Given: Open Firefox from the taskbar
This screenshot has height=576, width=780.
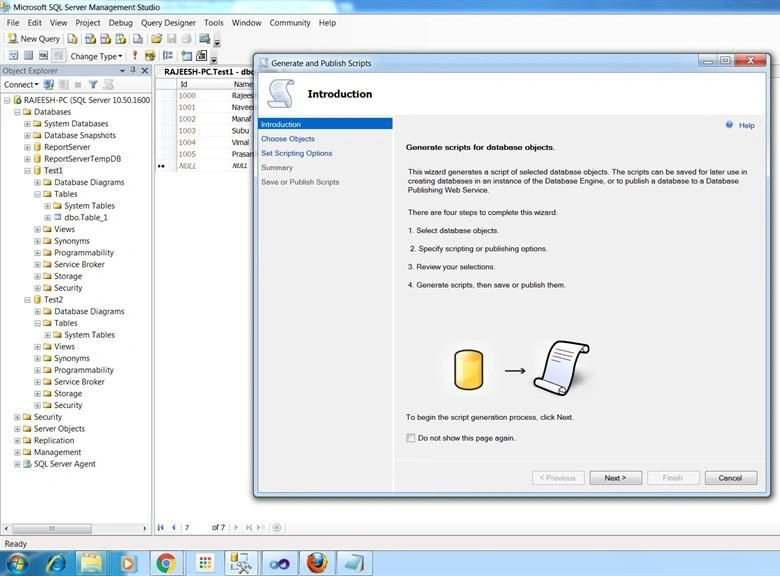Looking at the screenshot, I should (317, 563).
